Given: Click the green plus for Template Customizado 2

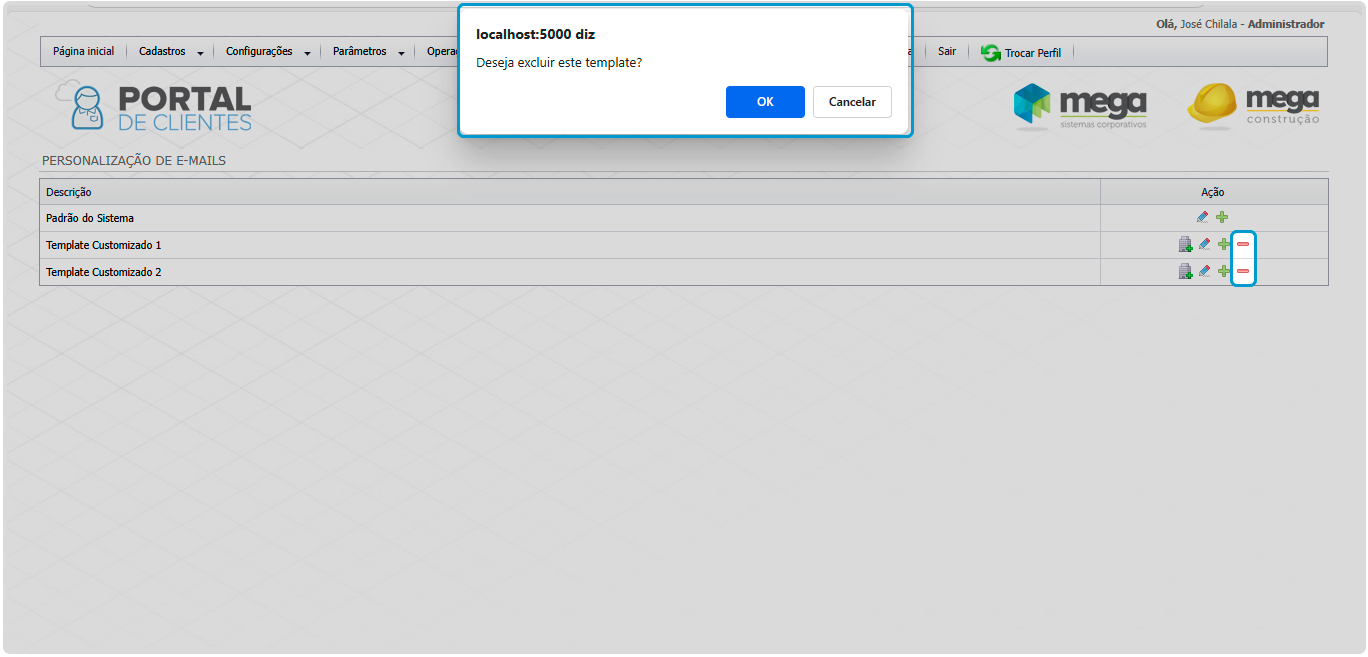Looking at the screenshot, I should coord(1224,271).
